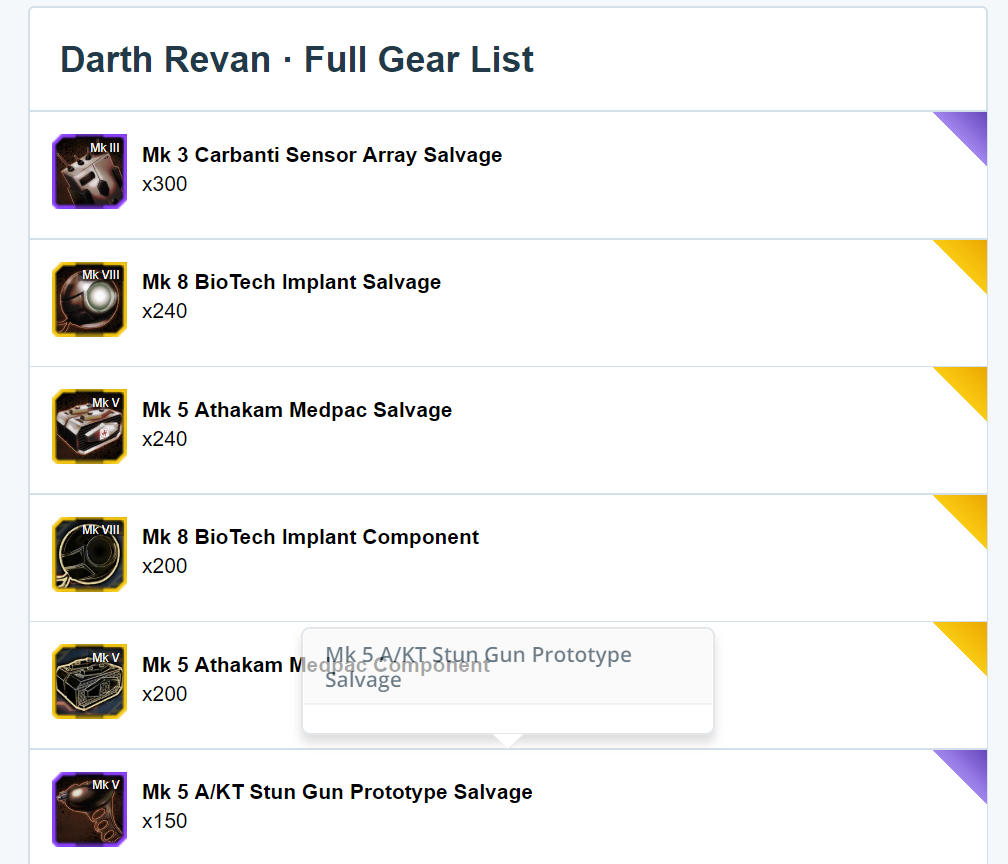The height and width of the screenshot is (864, 1008).
Task: Click purple corner marker on Stun Gun Prototype row
Action: (969, 766)
